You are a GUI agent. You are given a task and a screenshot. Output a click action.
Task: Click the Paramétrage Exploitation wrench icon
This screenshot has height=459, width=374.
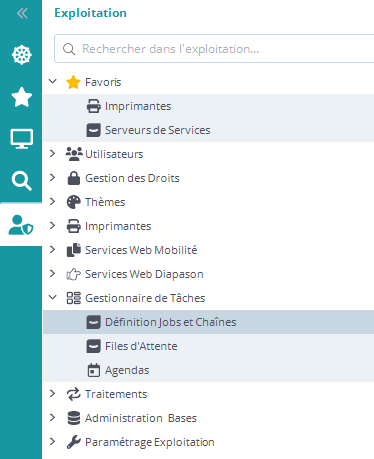click(x=73, y=442)
